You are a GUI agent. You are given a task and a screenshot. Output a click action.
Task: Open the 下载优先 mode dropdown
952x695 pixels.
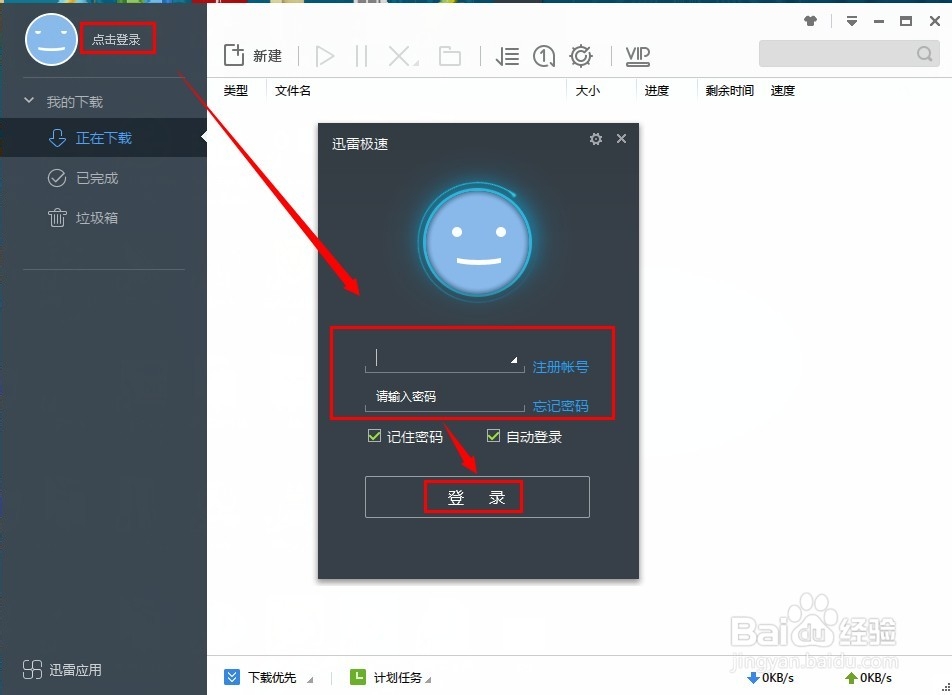(268, 677)
